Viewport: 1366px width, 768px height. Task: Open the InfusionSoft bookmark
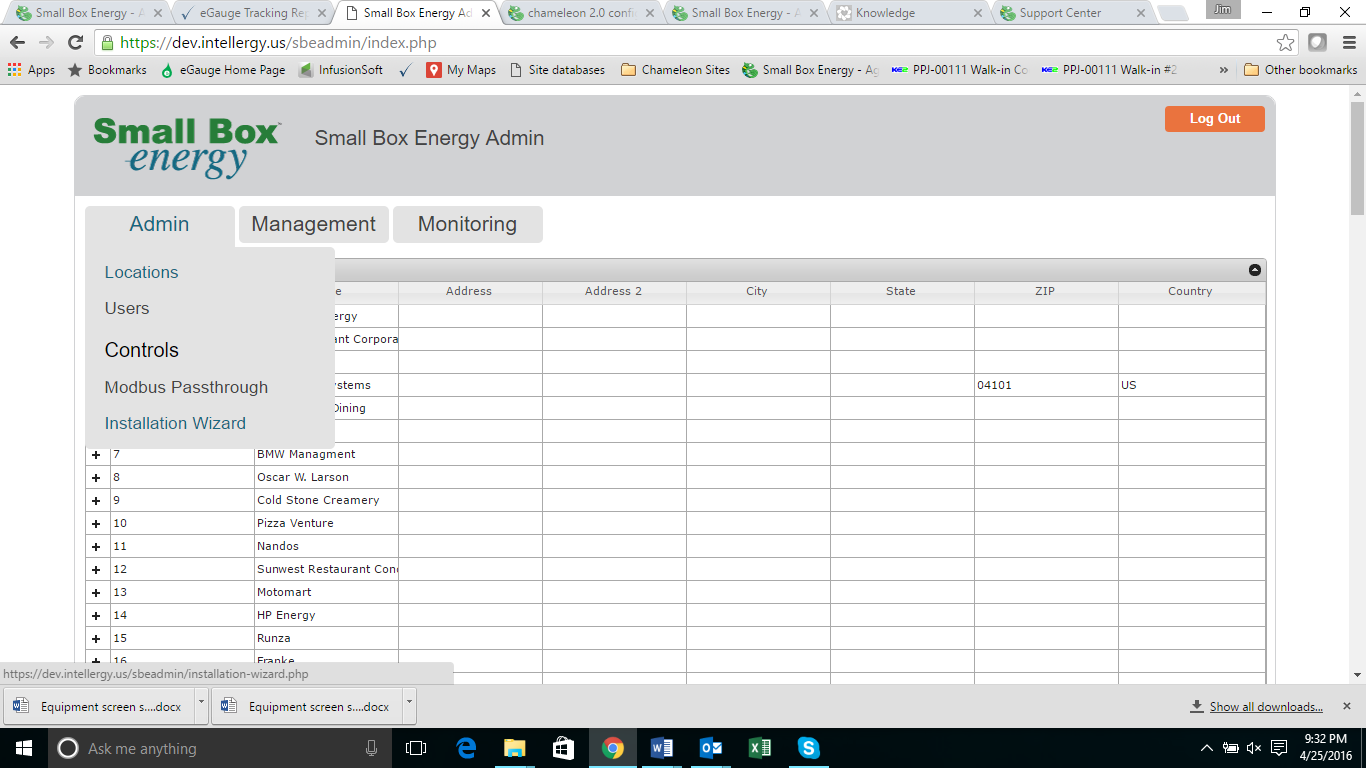tap(341, 70)
